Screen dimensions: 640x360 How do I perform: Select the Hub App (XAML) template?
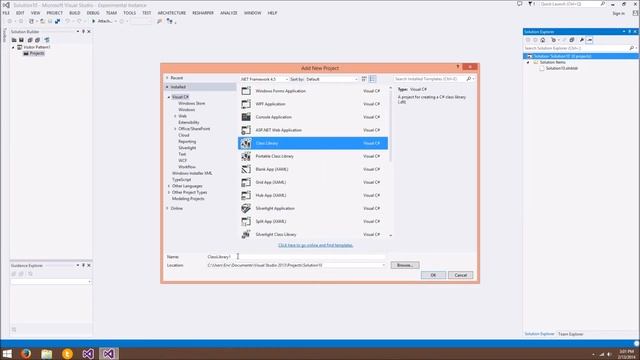coord(313,196)
